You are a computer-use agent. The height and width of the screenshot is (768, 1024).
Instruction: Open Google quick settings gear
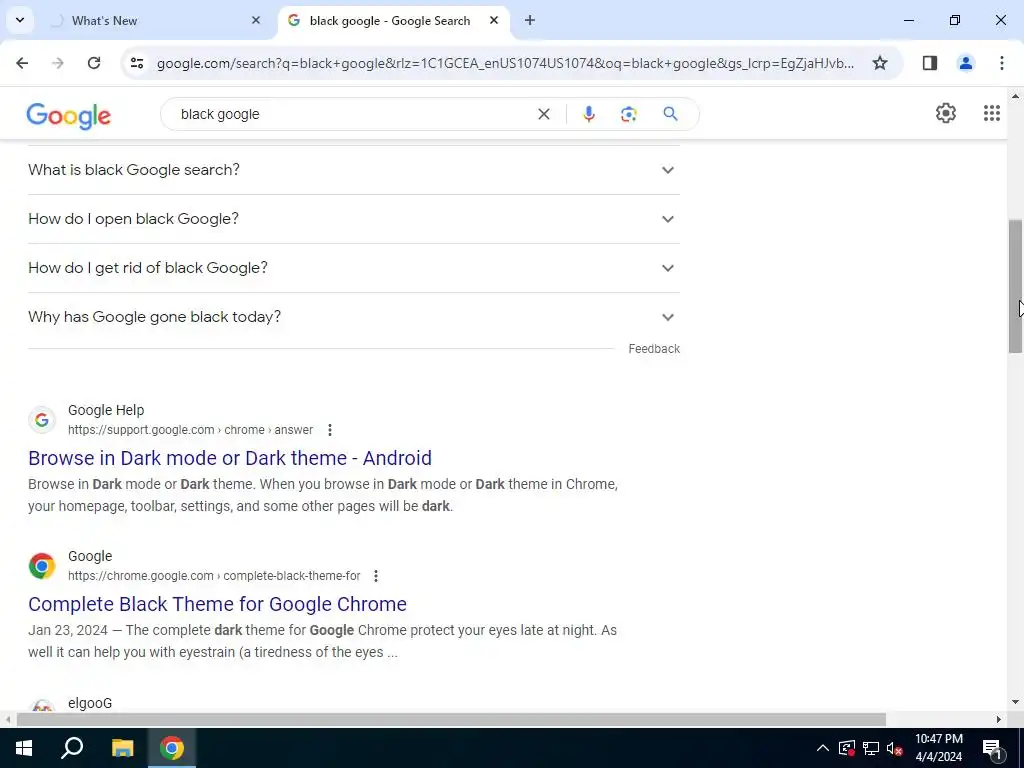pos(946,113)
